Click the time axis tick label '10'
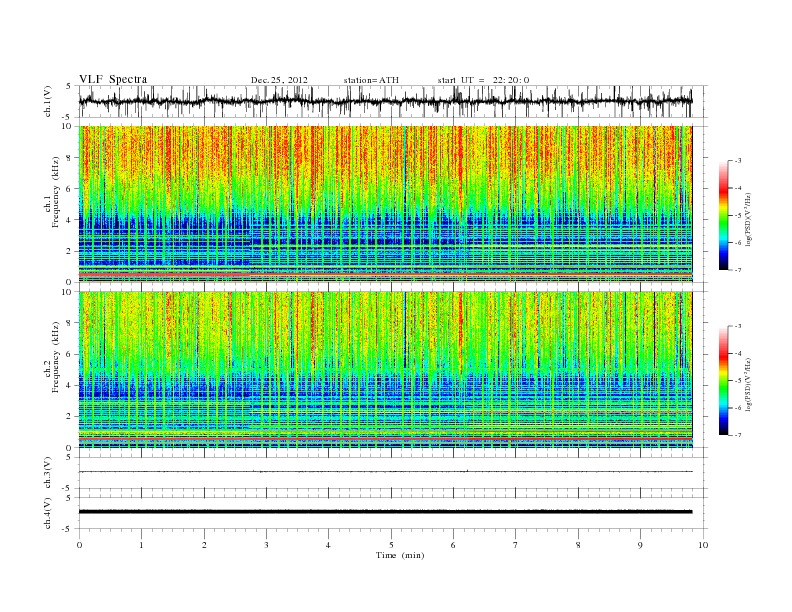Image resolution: width=792 pixels, height=612 pixels. point(703,545)
